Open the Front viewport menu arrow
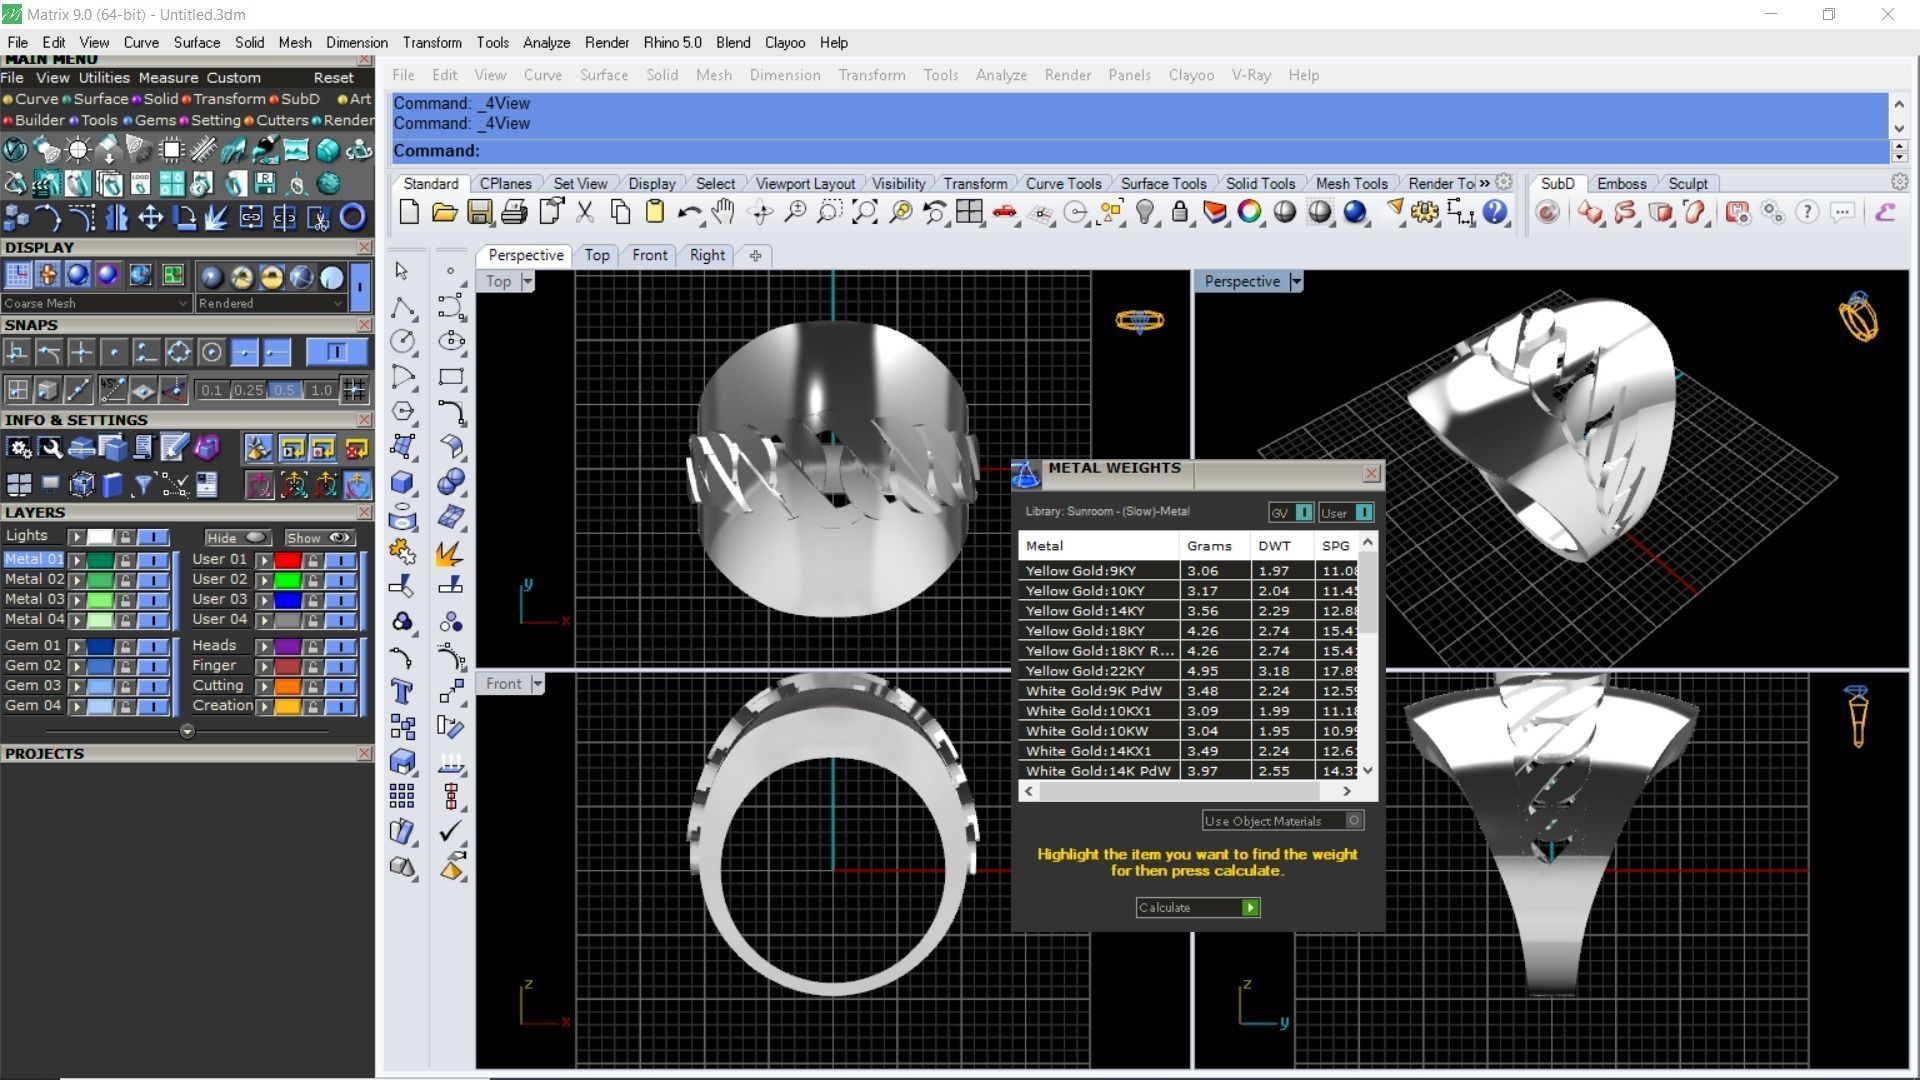This screenshot has width=1920, height=1080. [537, 684]
